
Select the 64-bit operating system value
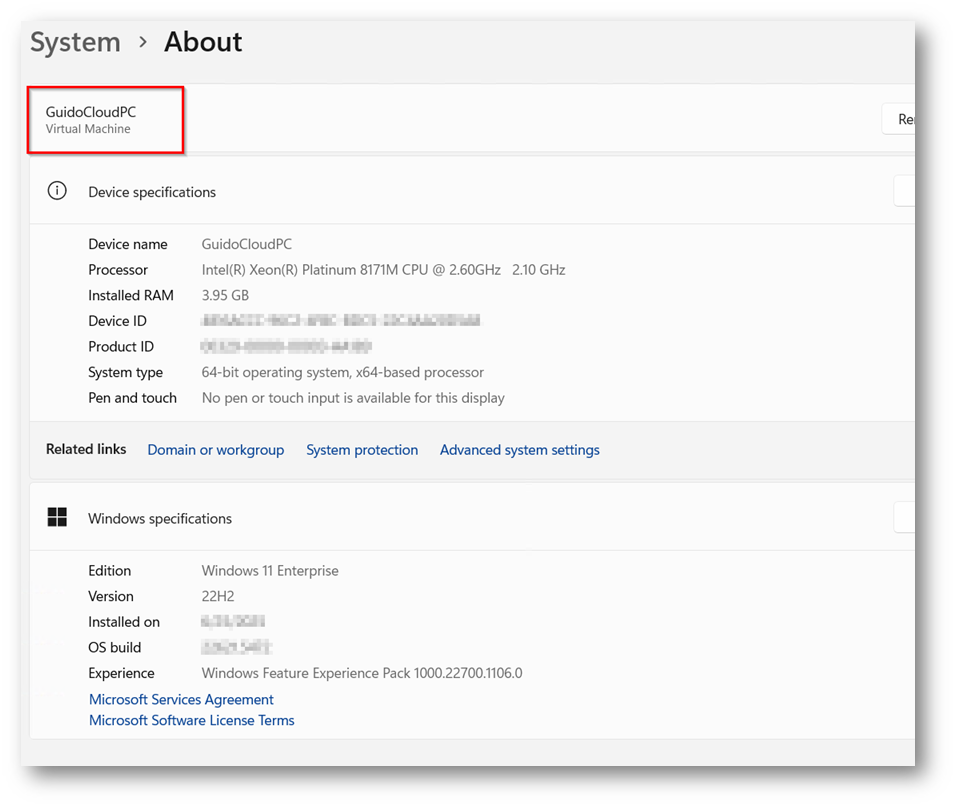[342, 372]
